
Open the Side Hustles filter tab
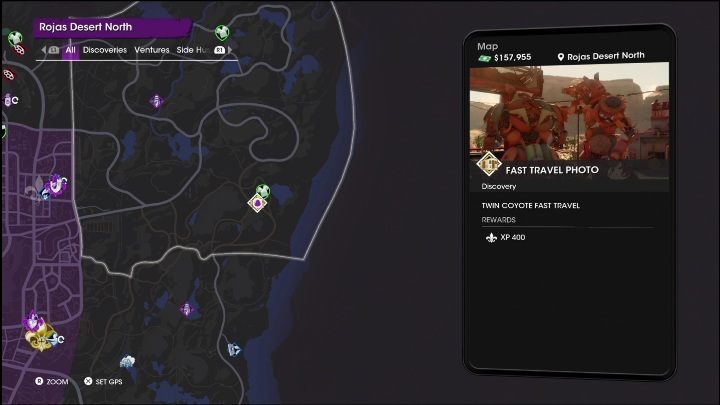pyautogui.click(x=193, y=50)
